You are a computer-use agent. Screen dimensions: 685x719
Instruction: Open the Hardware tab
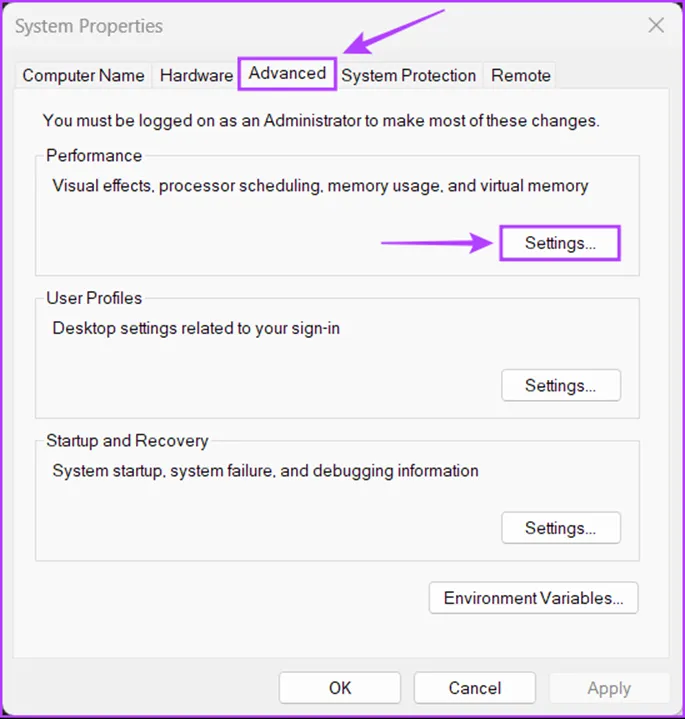click(x=196, y=75)
